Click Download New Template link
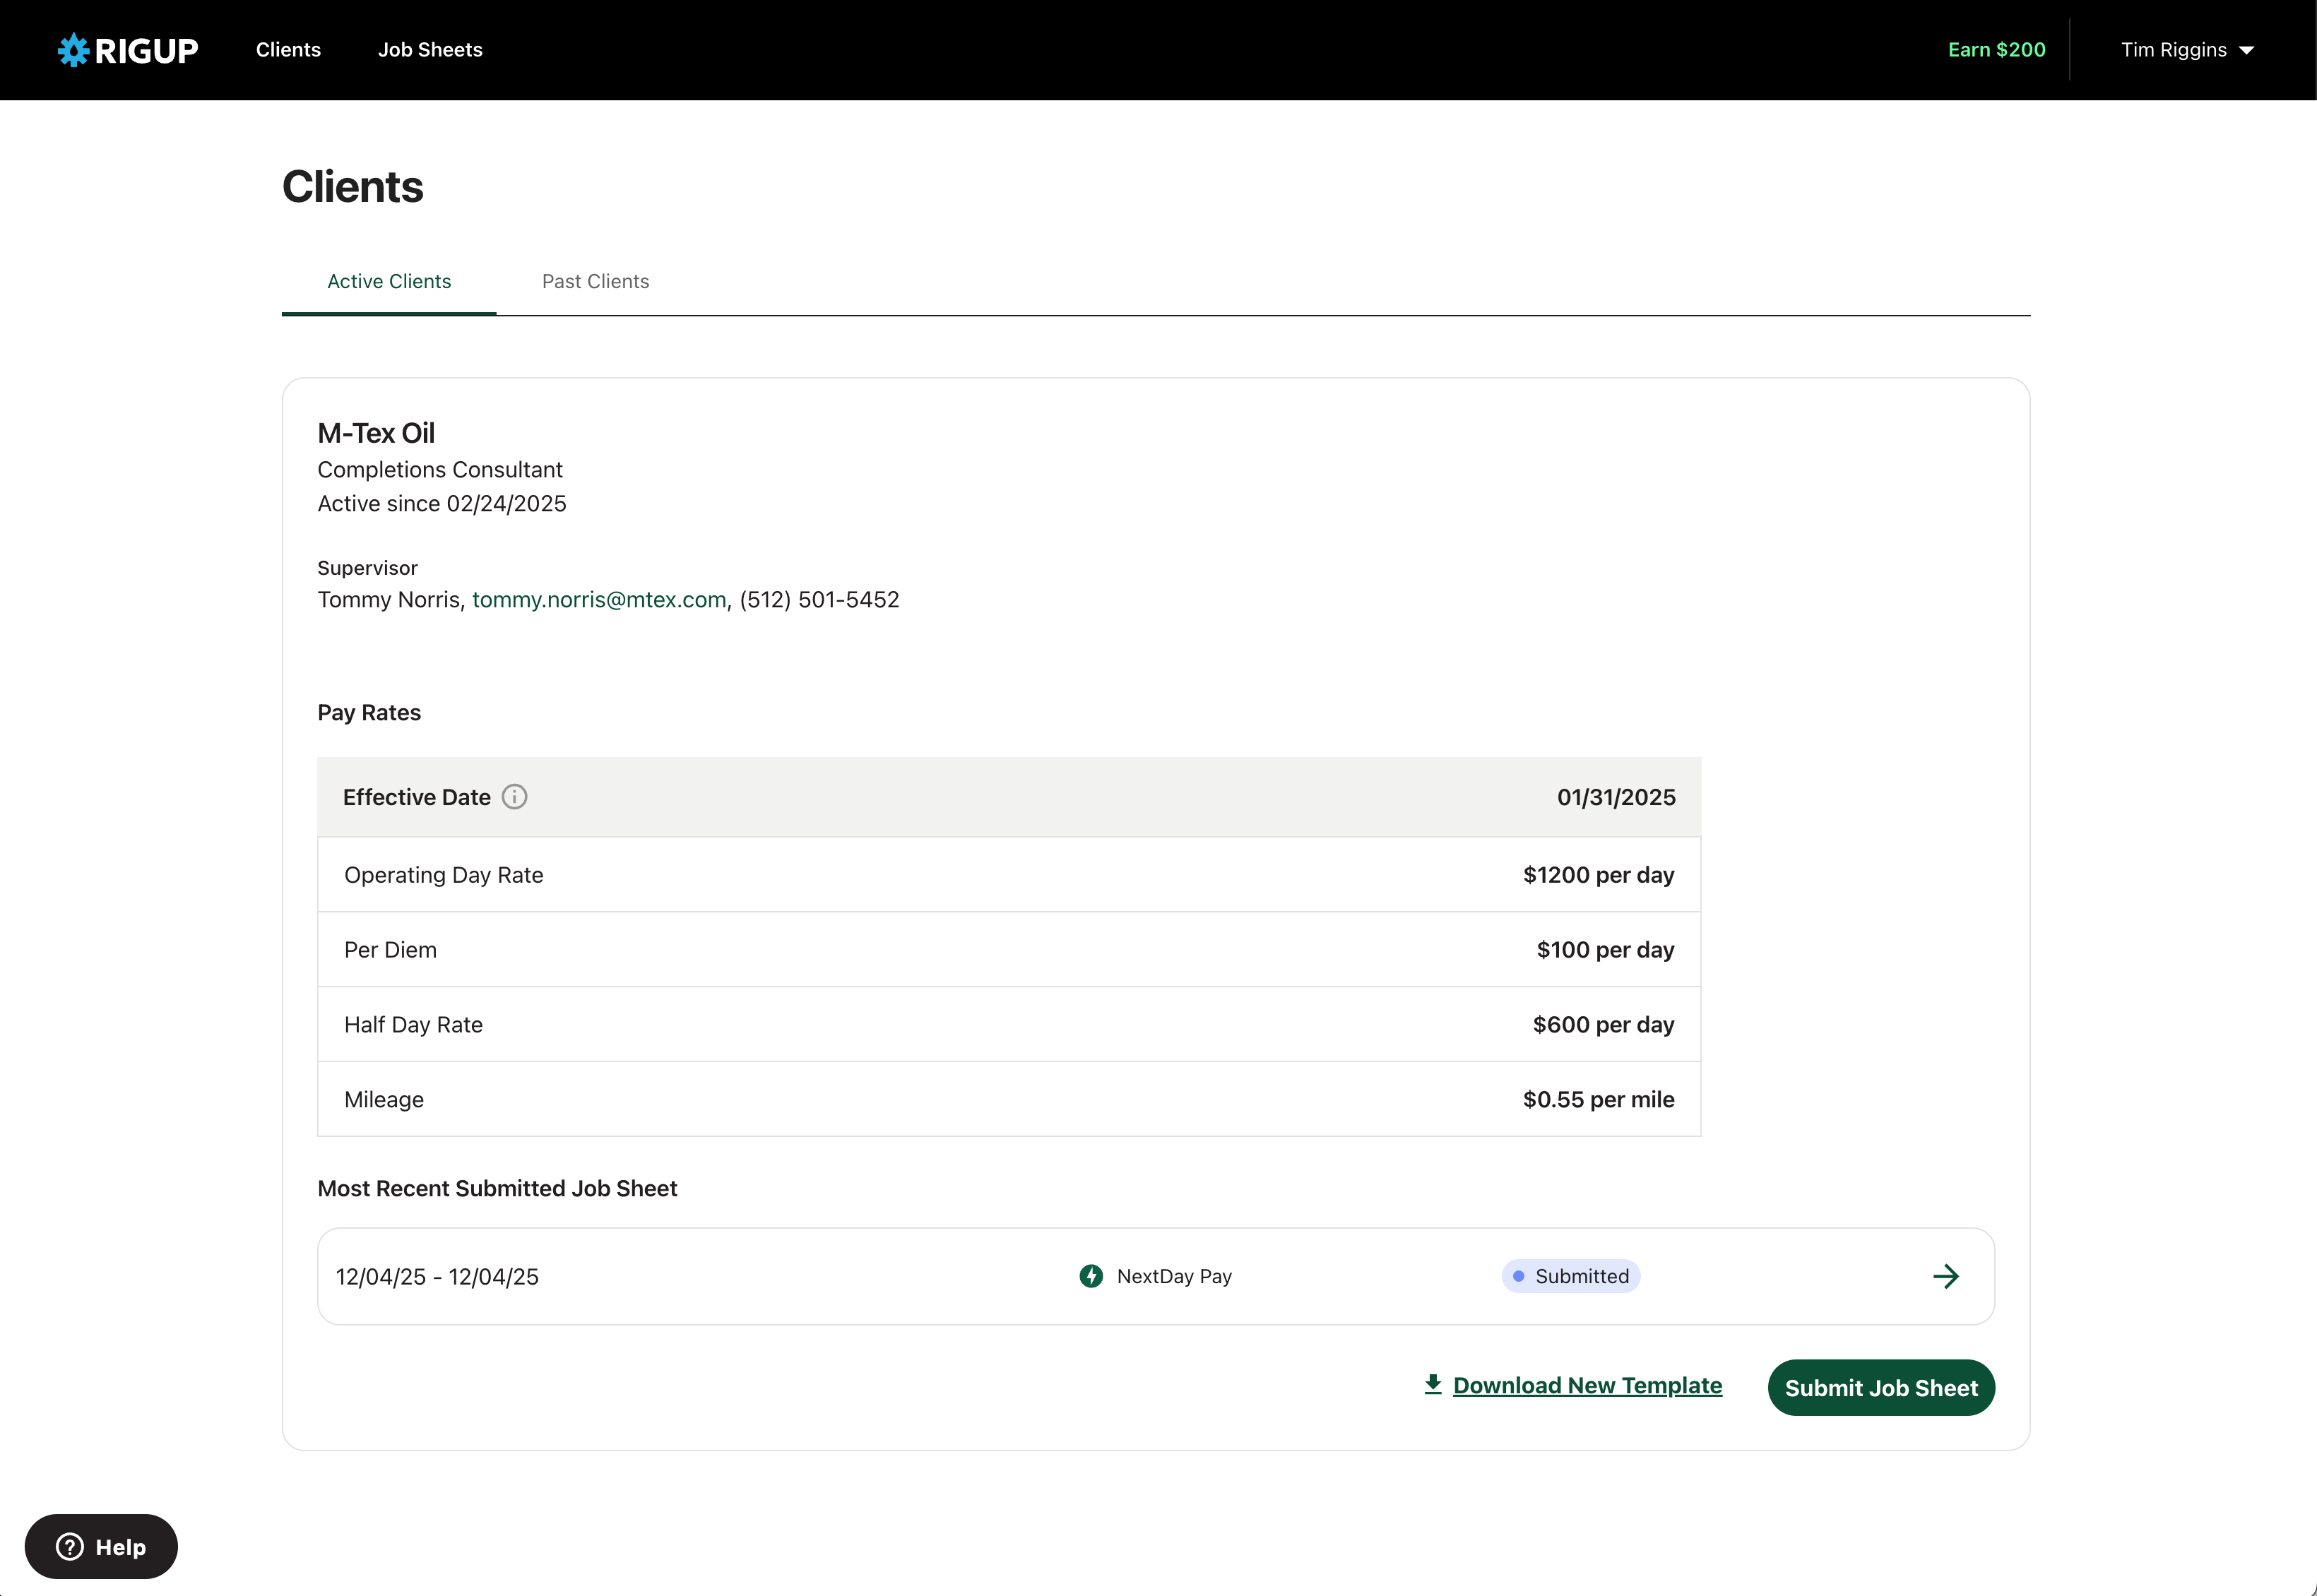The height and width of the screenshot is (1596, 2317). tap(1587, 1385)
